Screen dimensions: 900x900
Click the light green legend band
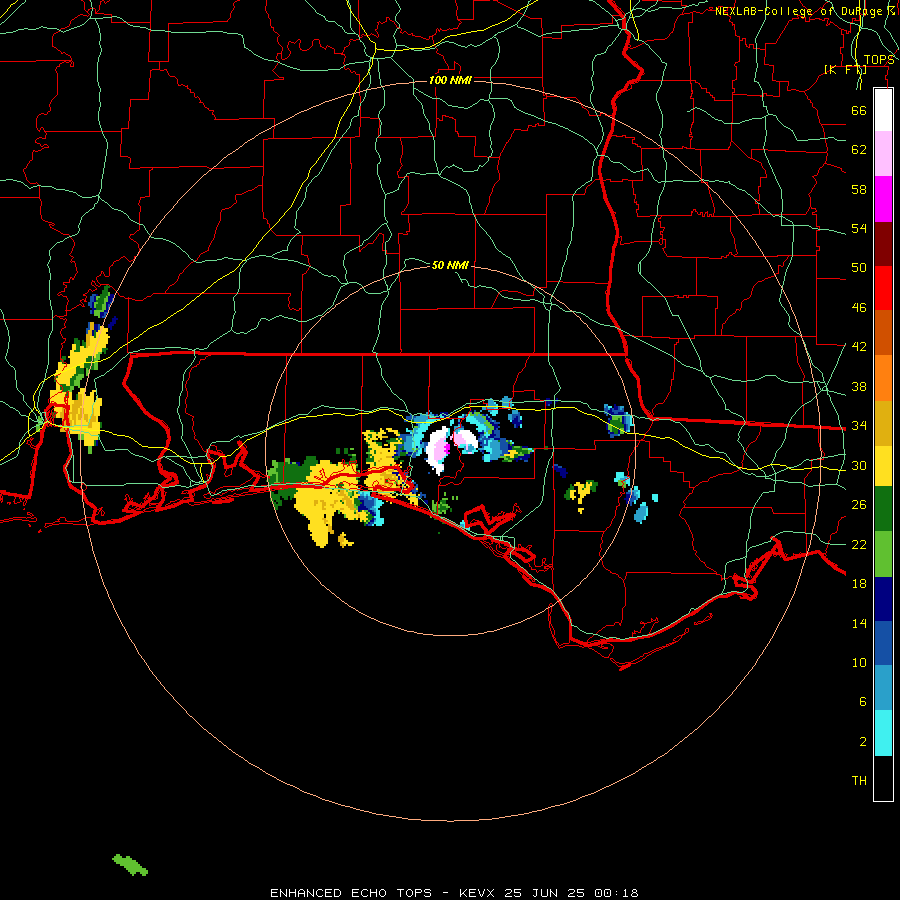[883, 554]
